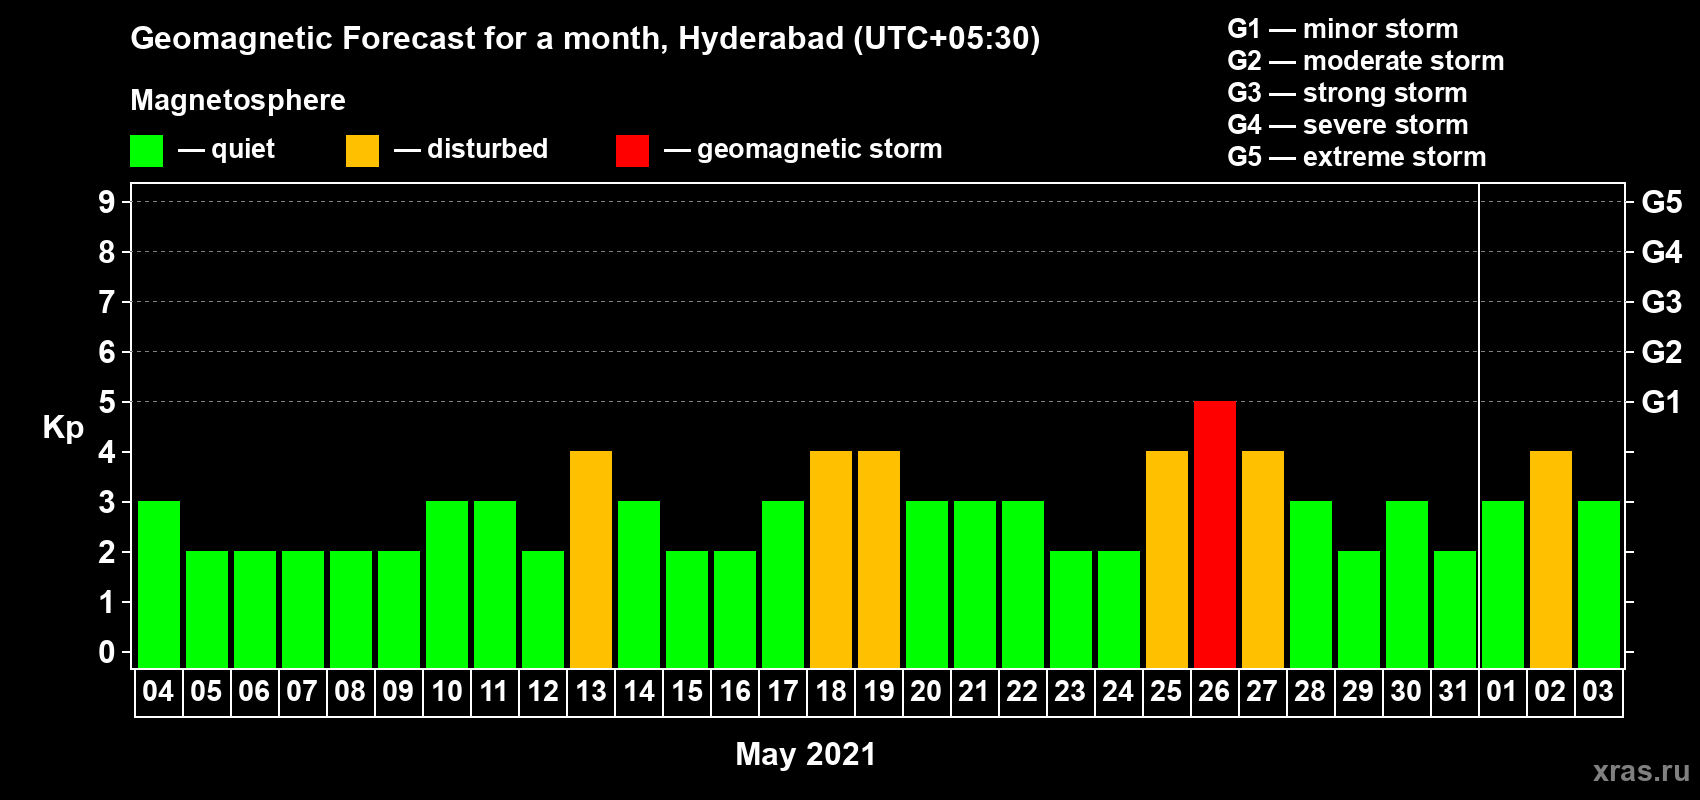Select the green bar for day 30

pyautogui.click(x=1407, y=584)
